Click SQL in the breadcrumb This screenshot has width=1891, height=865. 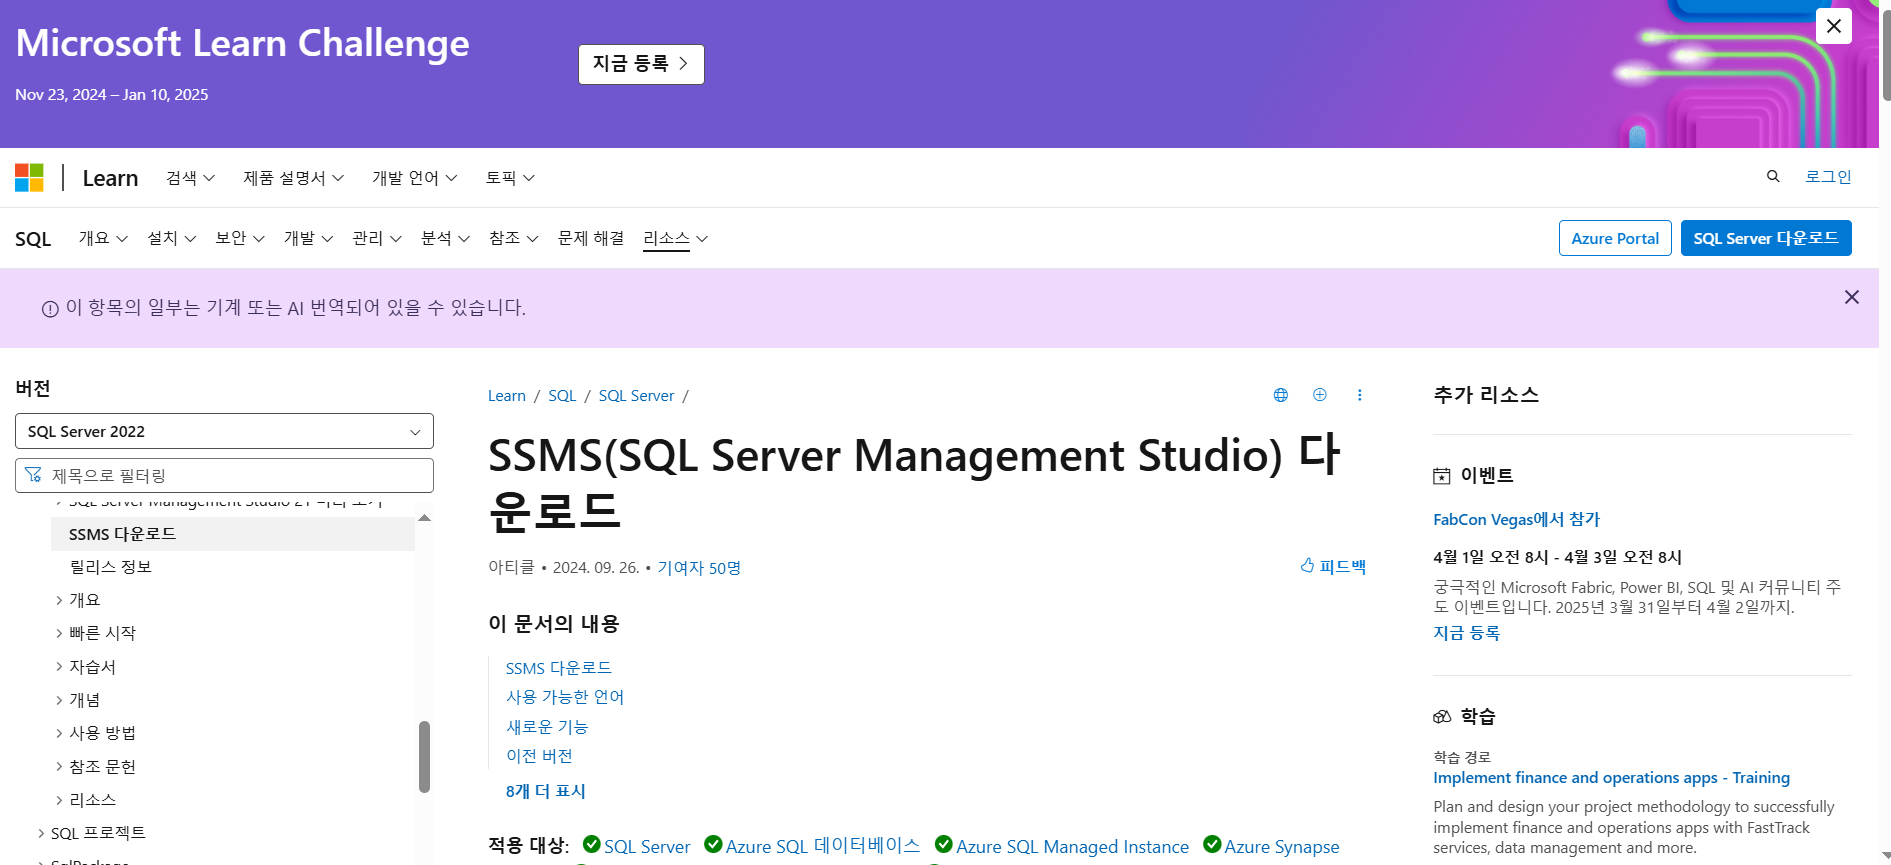pyautogui.click(x=562, y=396)
